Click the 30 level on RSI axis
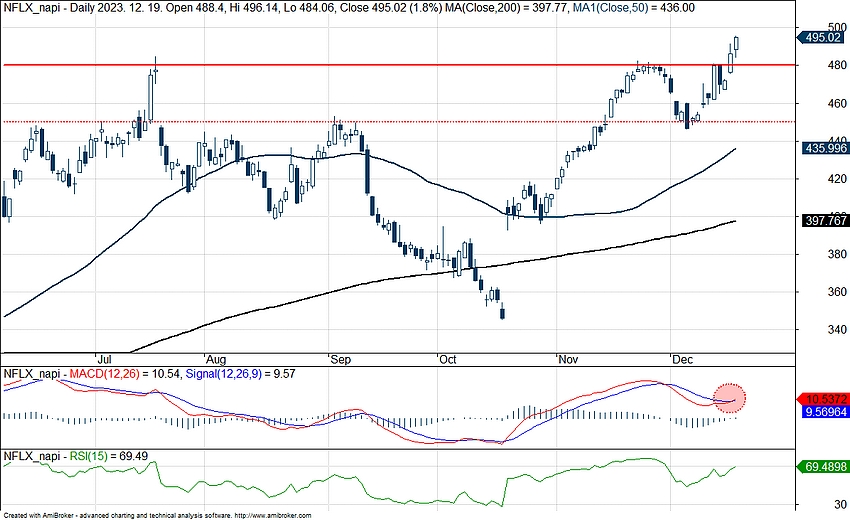The width and height of the screenshot is (850, 520). 840,504
